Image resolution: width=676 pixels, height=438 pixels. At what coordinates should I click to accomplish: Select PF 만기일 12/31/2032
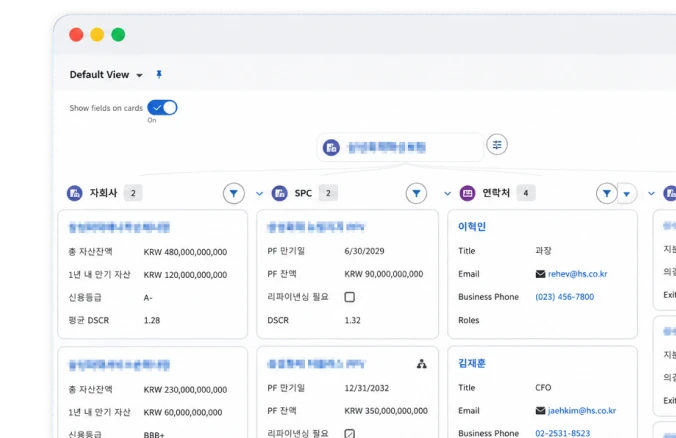click(x=366, y=388)
